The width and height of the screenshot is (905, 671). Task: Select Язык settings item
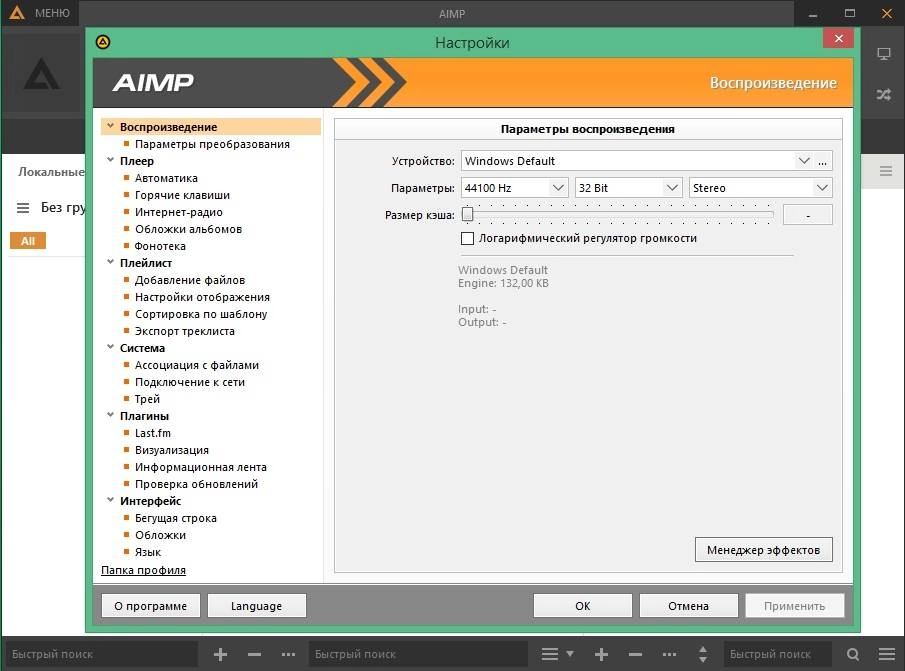coord(148,552)
